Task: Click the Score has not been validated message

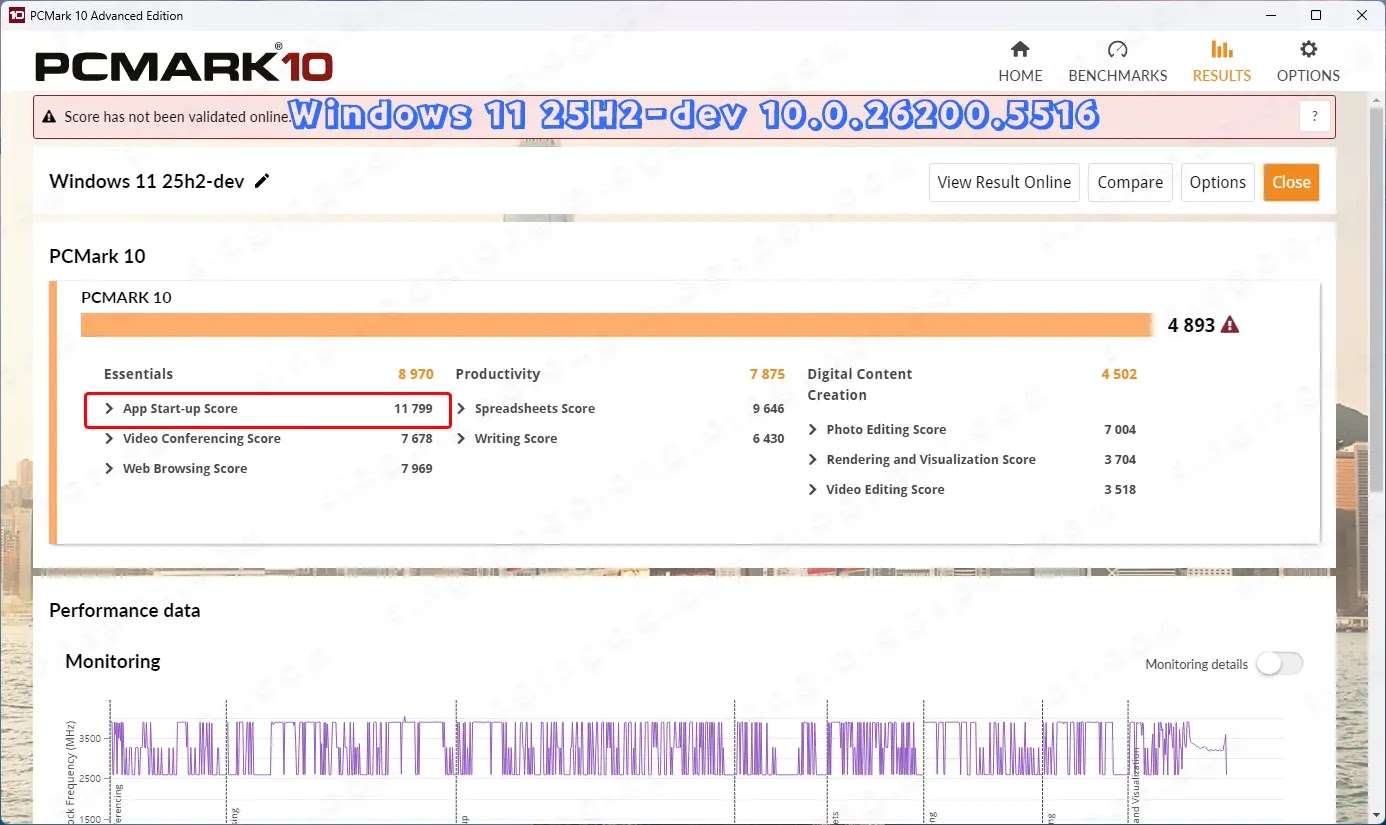Action: coord(178,117)
